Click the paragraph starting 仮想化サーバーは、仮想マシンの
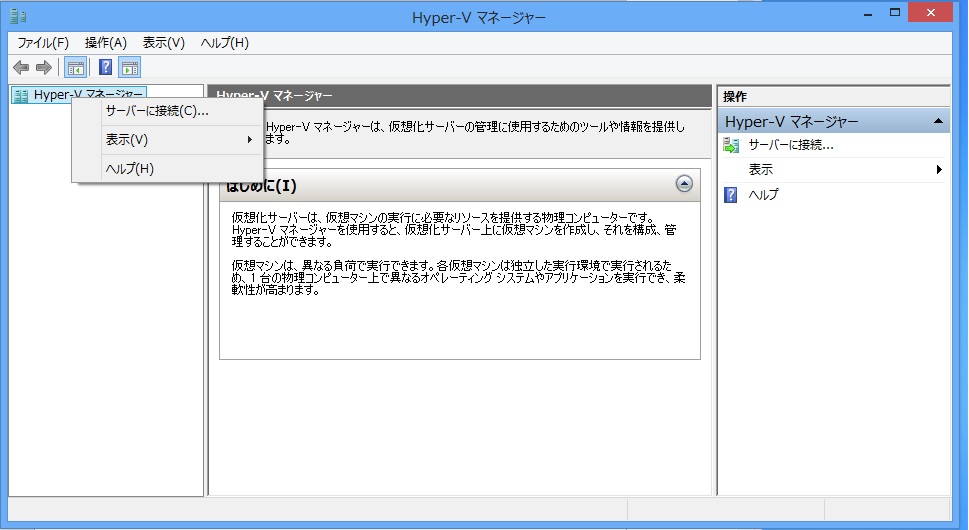 point(454,229)
